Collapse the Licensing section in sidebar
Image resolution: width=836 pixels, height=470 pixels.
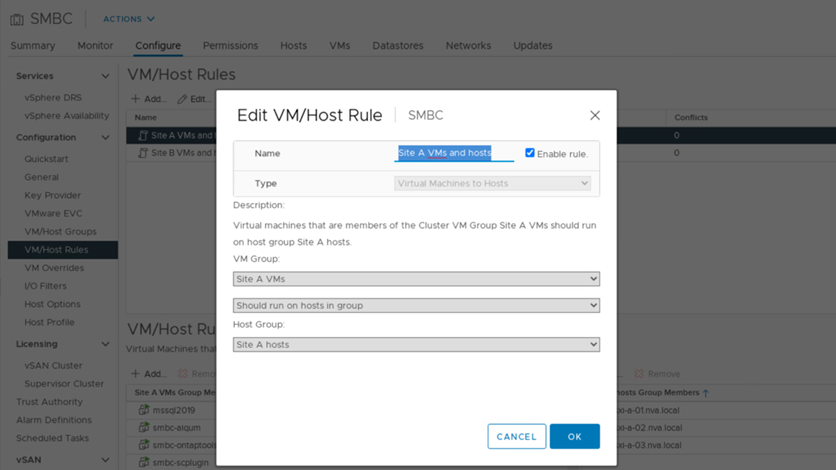tap(105, 344)
